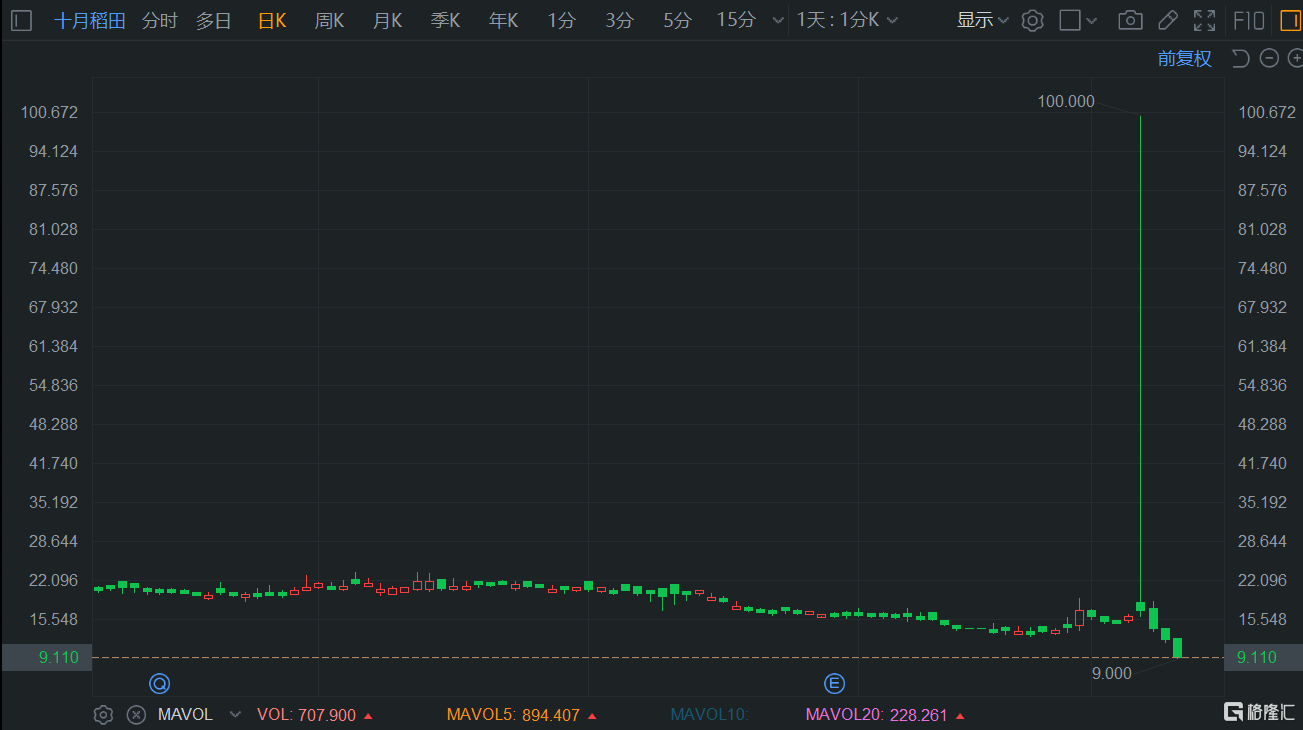This screenshot has height=730, width=1303.
Task: Click the 前复权 adjustment option
Action: [x=1185, y=59]
